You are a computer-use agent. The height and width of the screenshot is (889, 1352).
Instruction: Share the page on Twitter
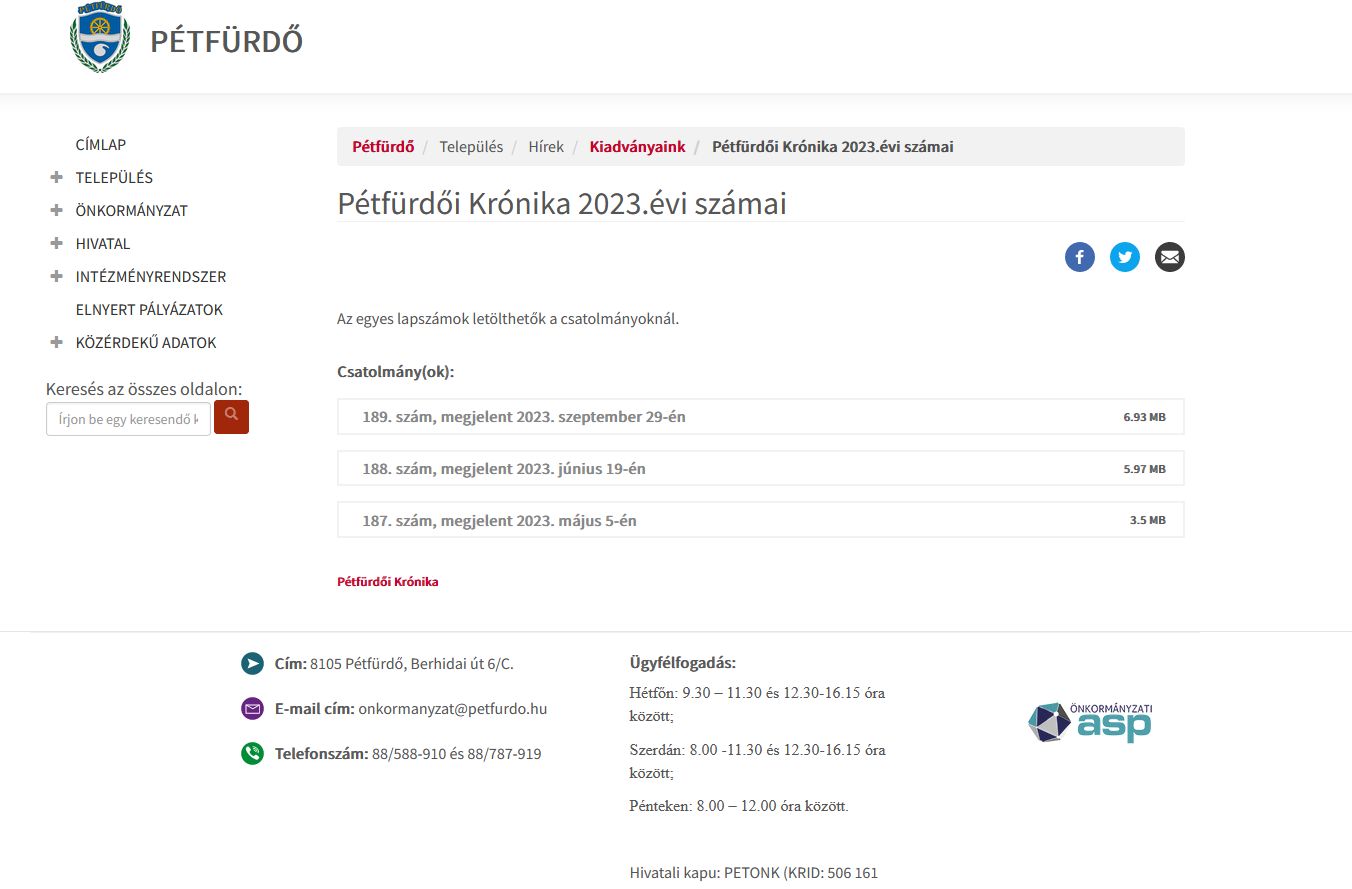1125,257
